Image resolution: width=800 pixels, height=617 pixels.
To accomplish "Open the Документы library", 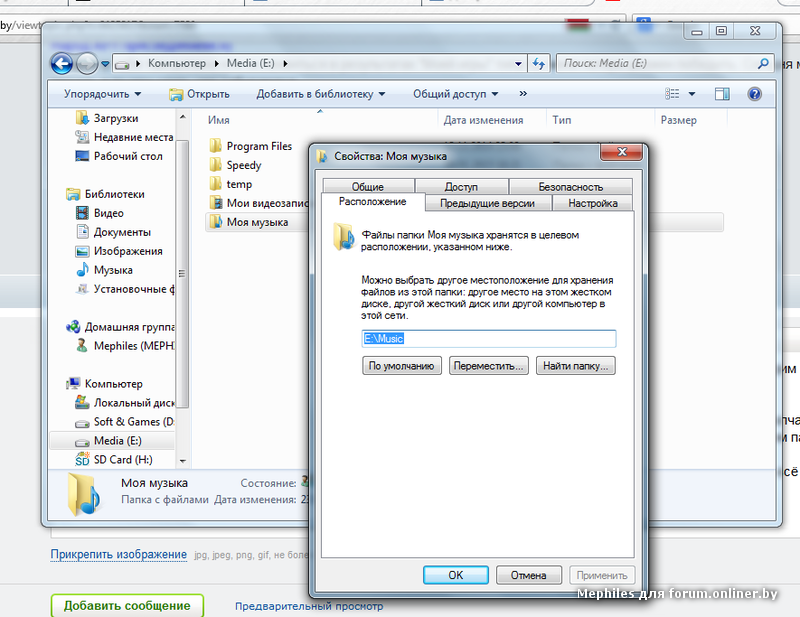I will point(113,232).
